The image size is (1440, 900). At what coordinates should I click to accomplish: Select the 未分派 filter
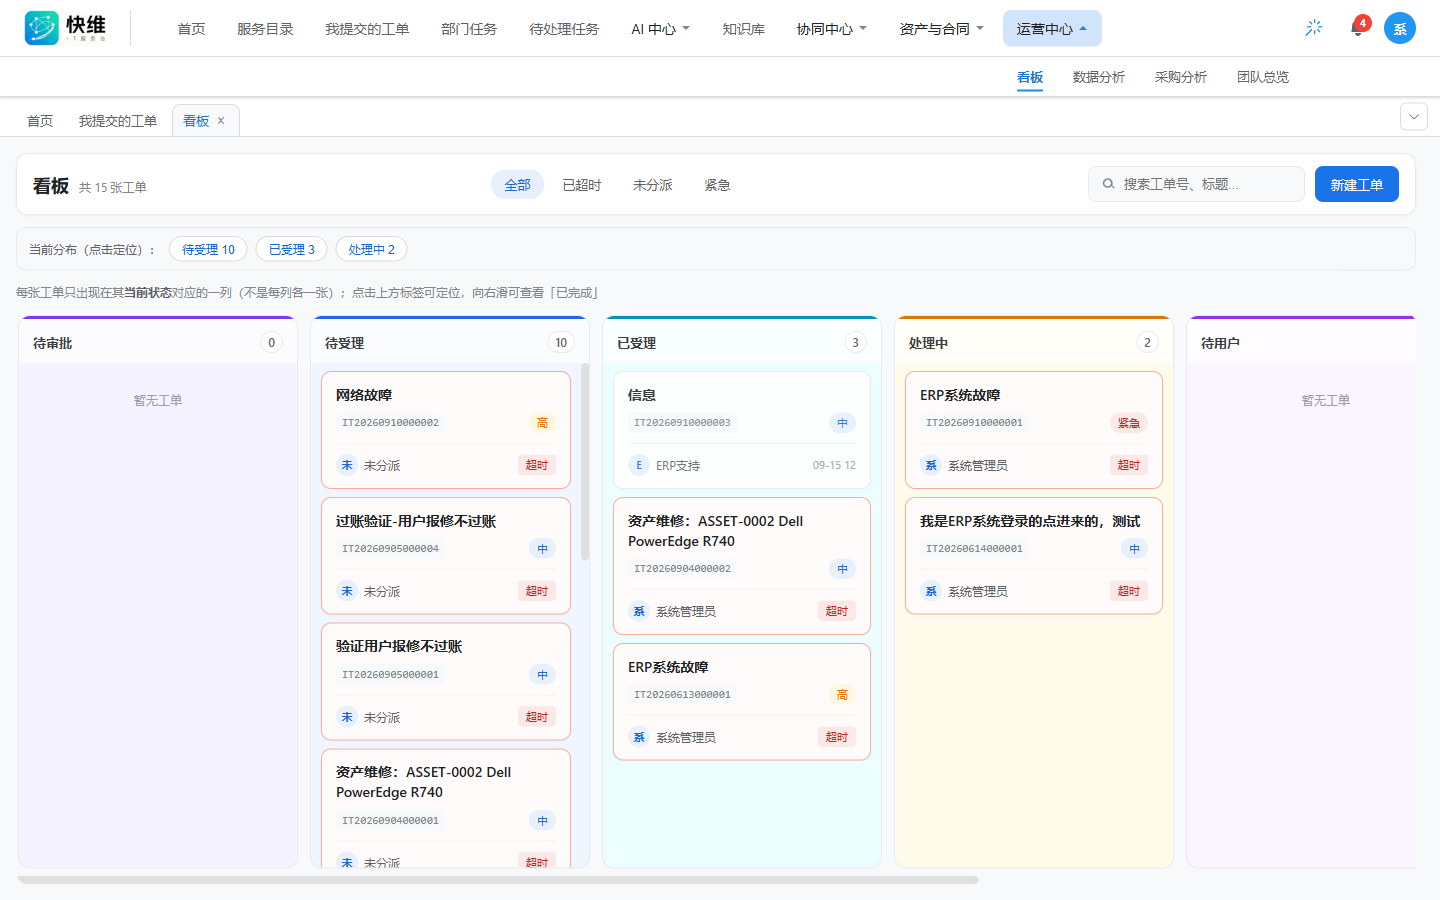(x=652, y=185)
